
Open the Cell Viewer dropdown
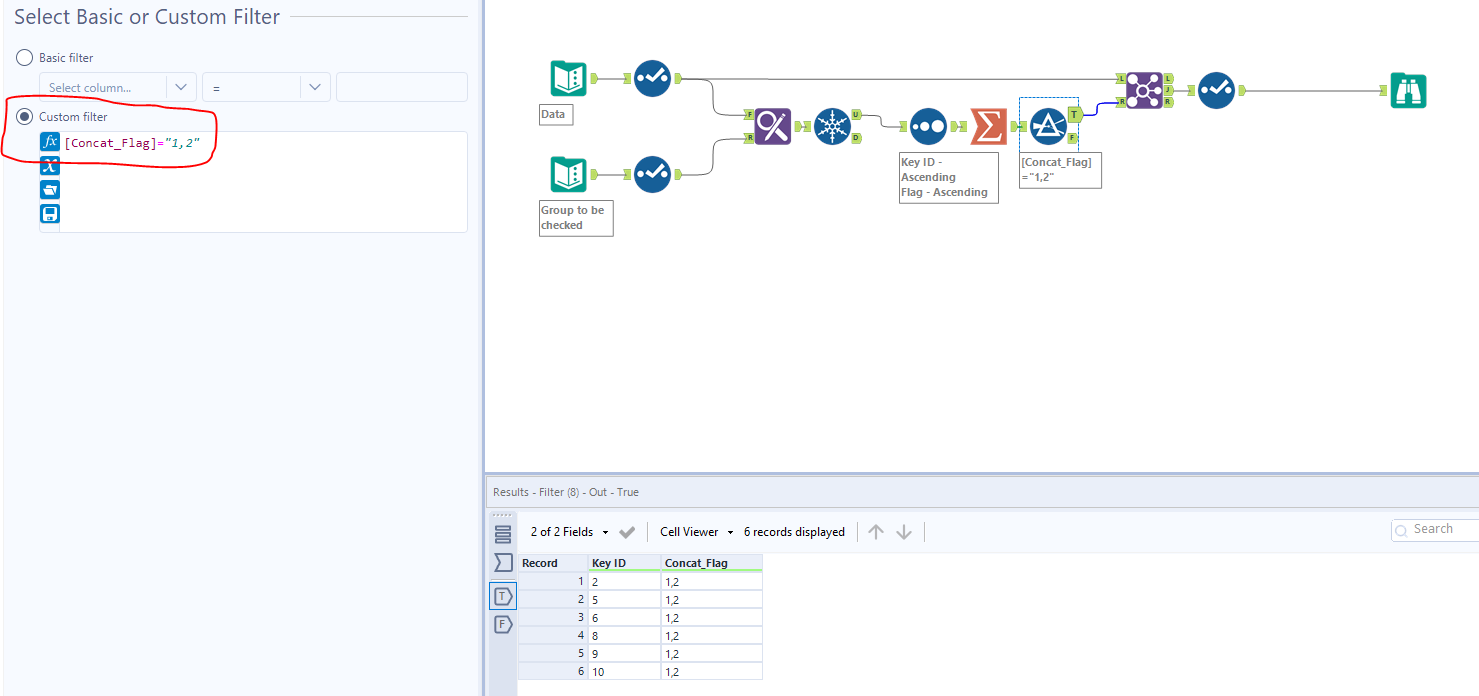tap(695, 531)
